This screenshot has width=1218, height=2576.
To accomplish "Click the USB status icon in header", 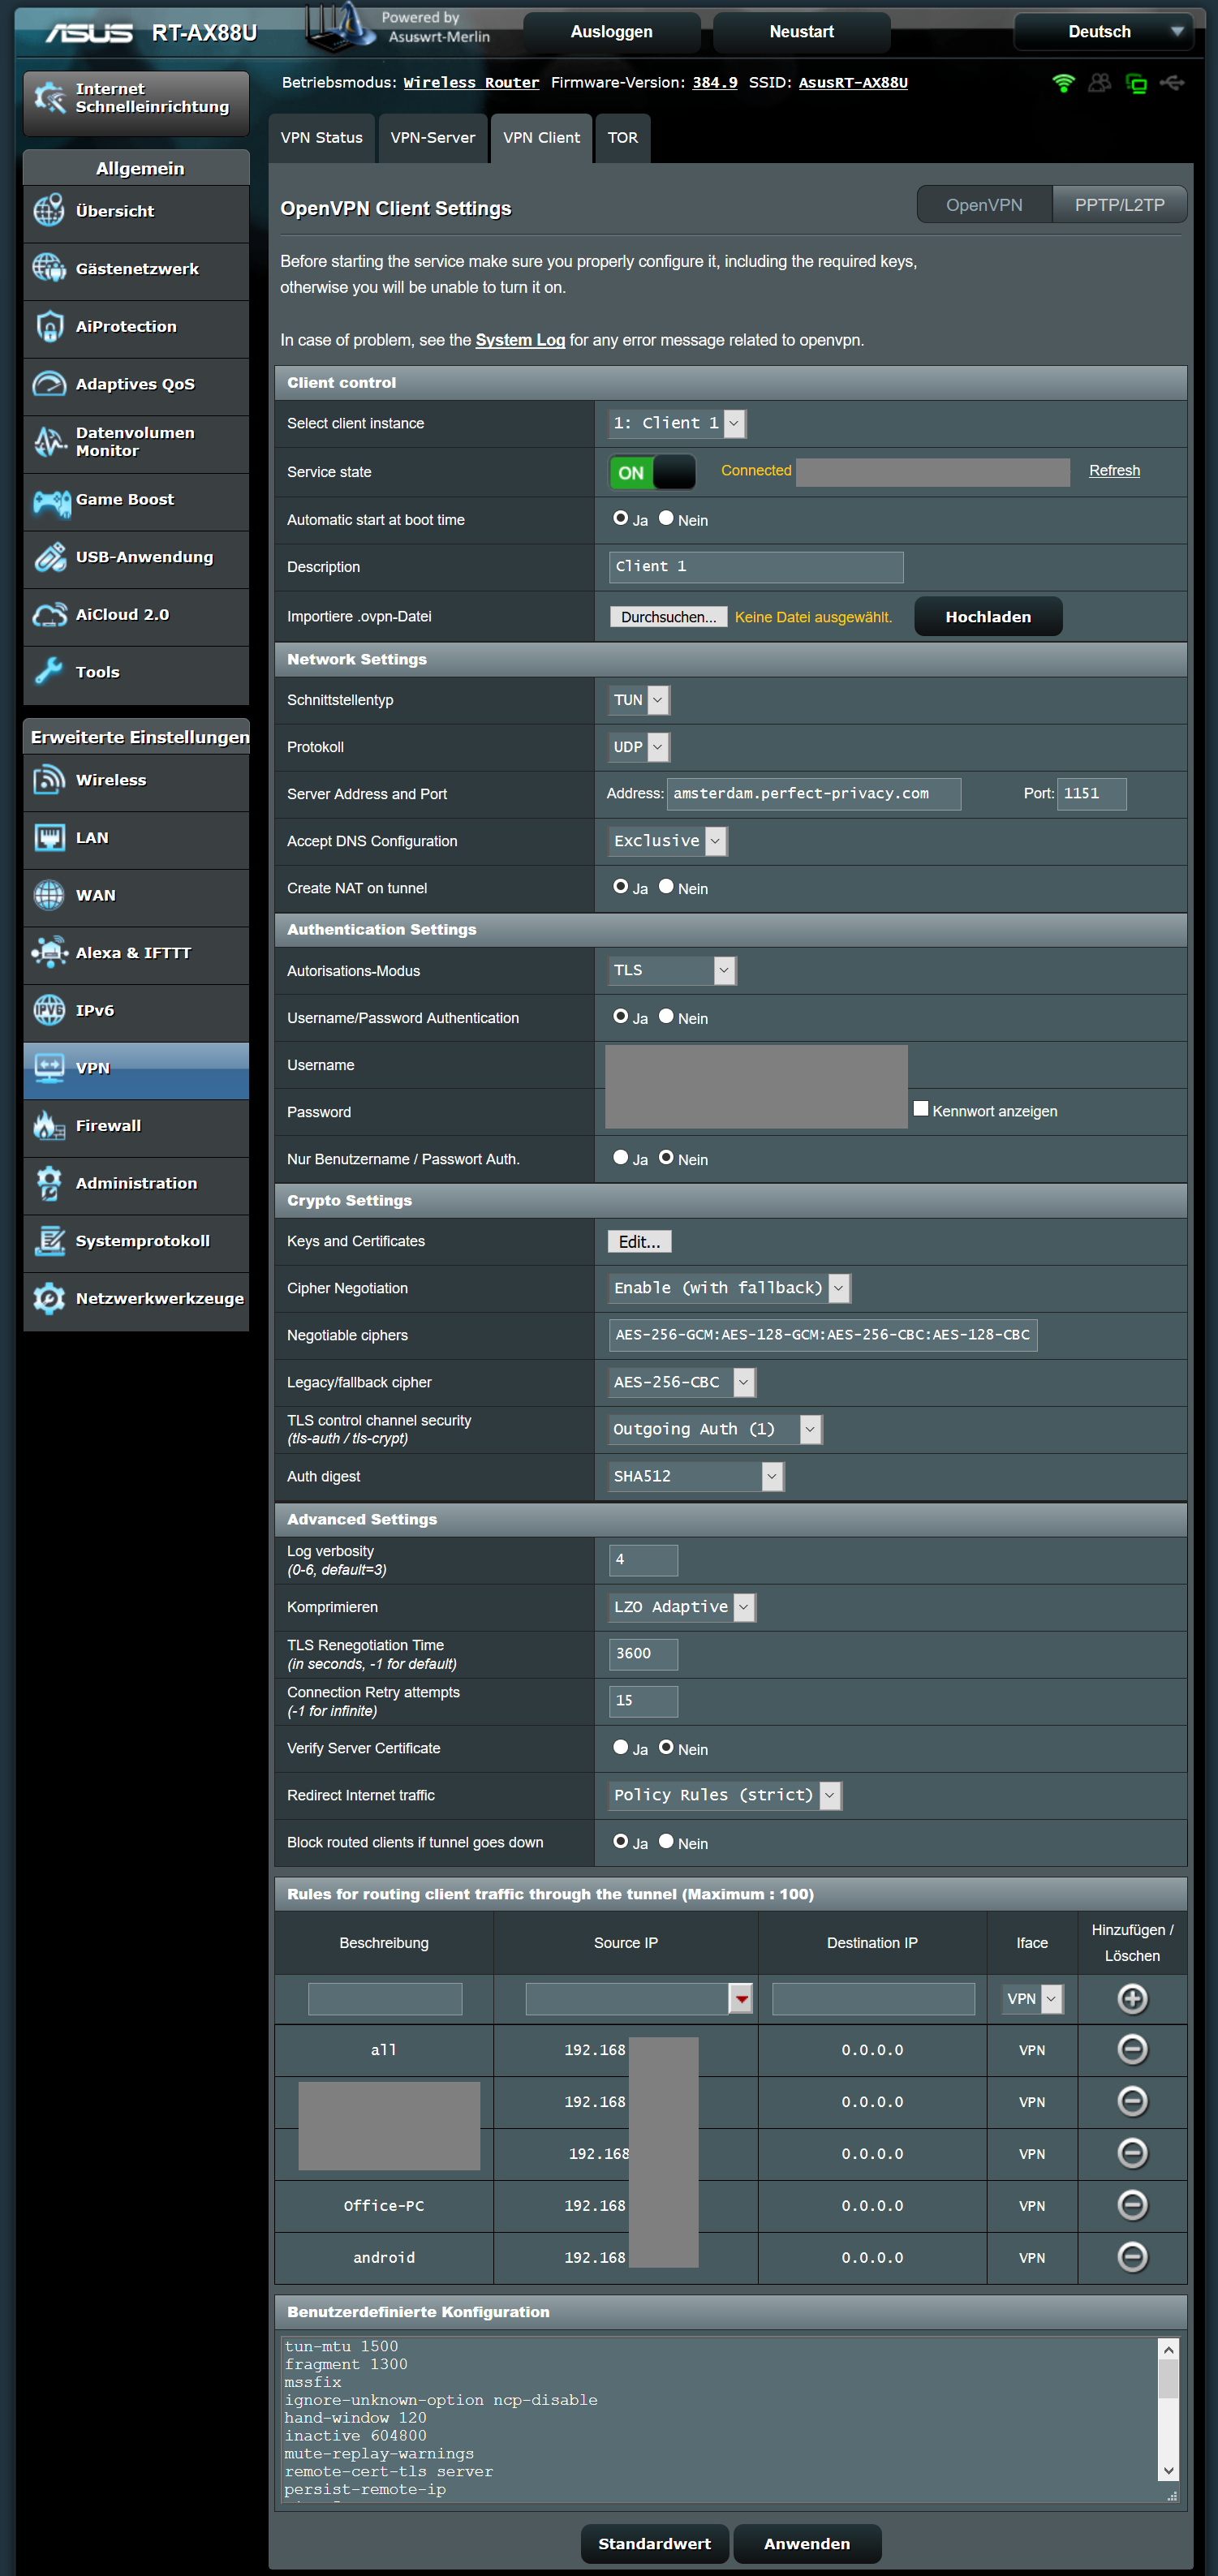I will point(1172,83).
